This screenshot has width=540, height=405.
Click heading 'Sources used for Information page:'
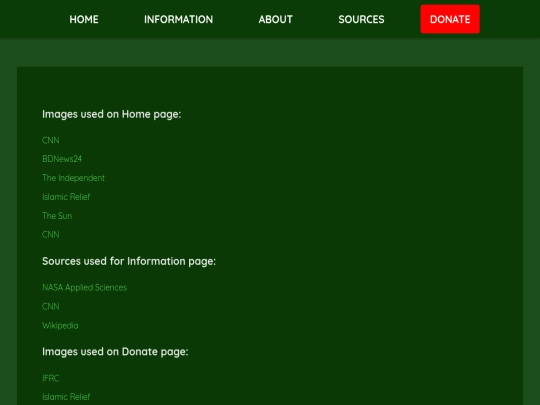[x=129, y=261]
